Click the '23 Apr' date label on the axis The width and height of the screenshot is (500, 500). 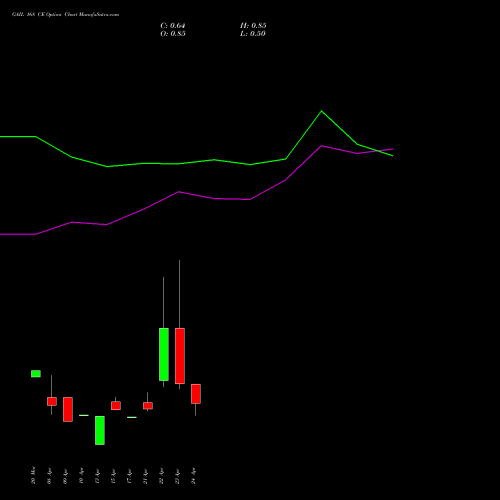[177, 476]
